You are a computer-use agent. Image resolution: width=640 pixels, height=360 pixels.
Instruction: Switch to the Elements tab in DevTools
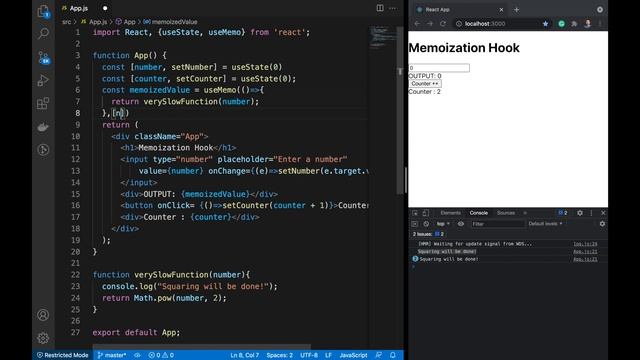point(451,213)
